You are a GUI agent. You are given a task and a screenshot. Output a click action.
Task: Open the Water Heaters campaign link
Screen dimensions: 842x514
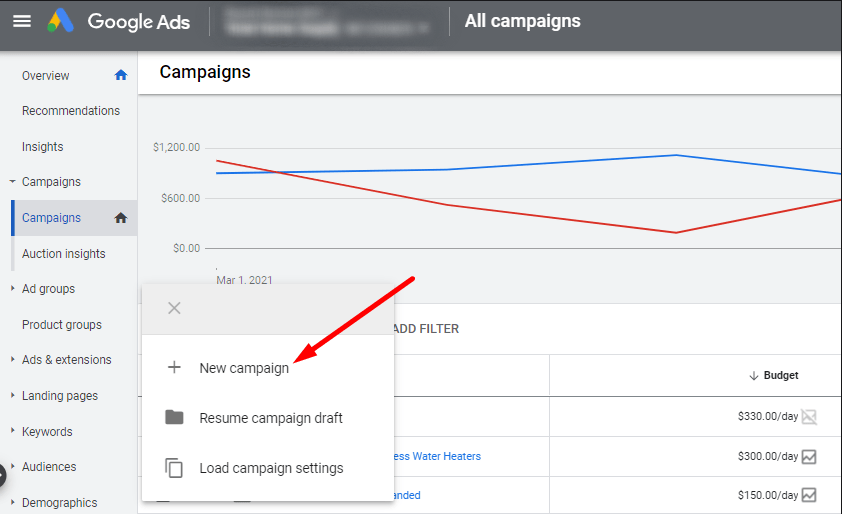(438, 456)
